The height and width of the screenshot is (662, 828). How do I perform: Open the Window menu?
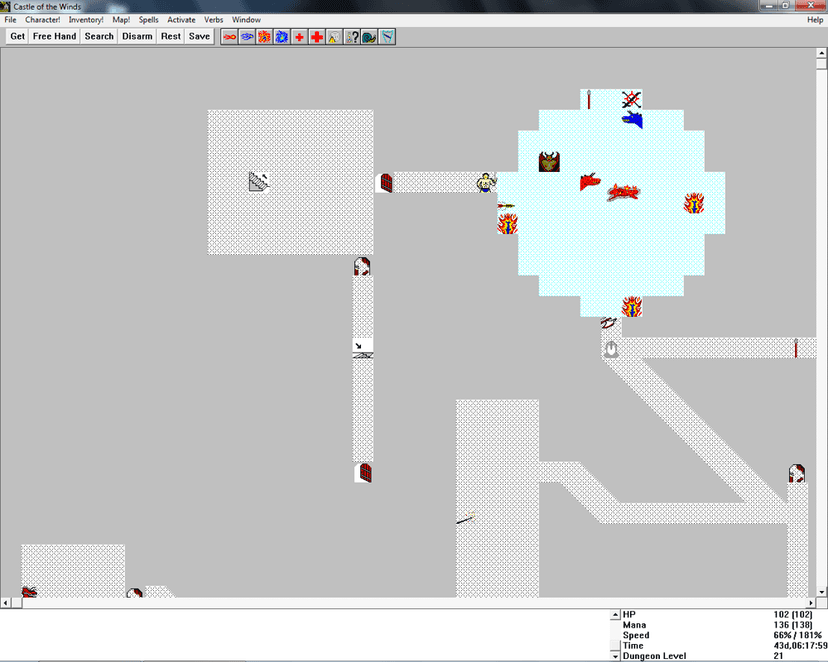coord(246,20)
